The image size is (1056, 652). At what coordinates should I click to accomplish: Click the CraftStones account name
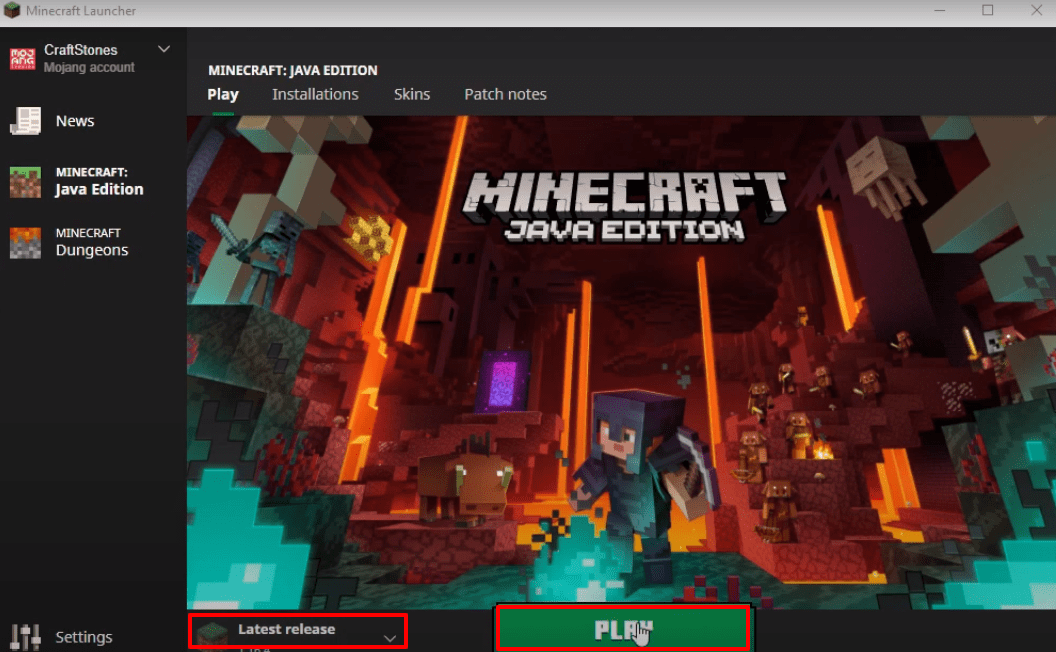click(x=81, y=50)
